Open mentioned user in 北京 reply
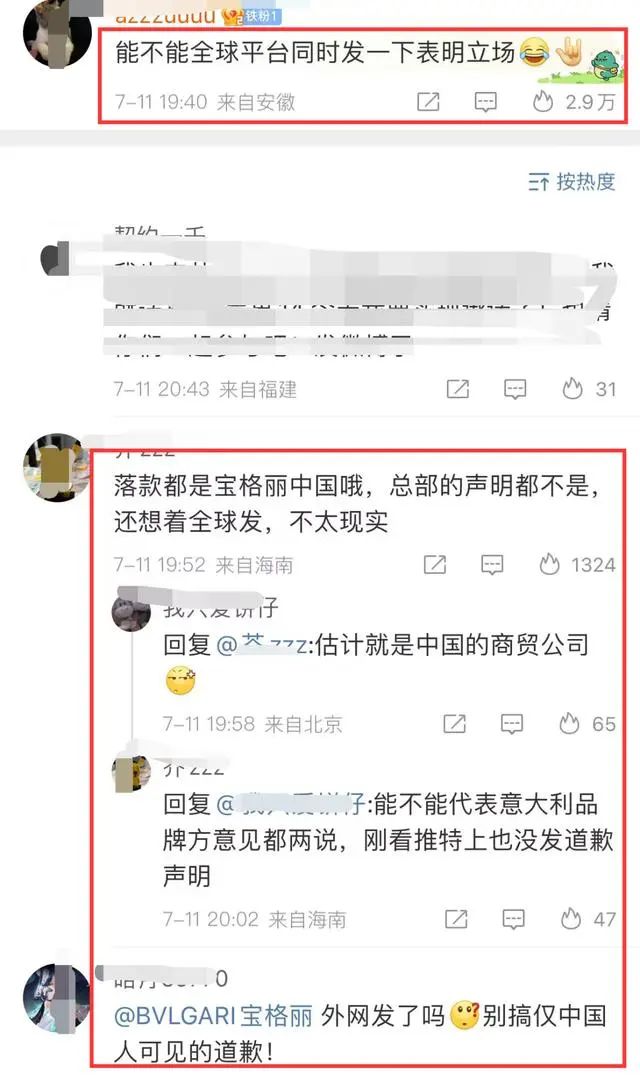 click(262, 645)
